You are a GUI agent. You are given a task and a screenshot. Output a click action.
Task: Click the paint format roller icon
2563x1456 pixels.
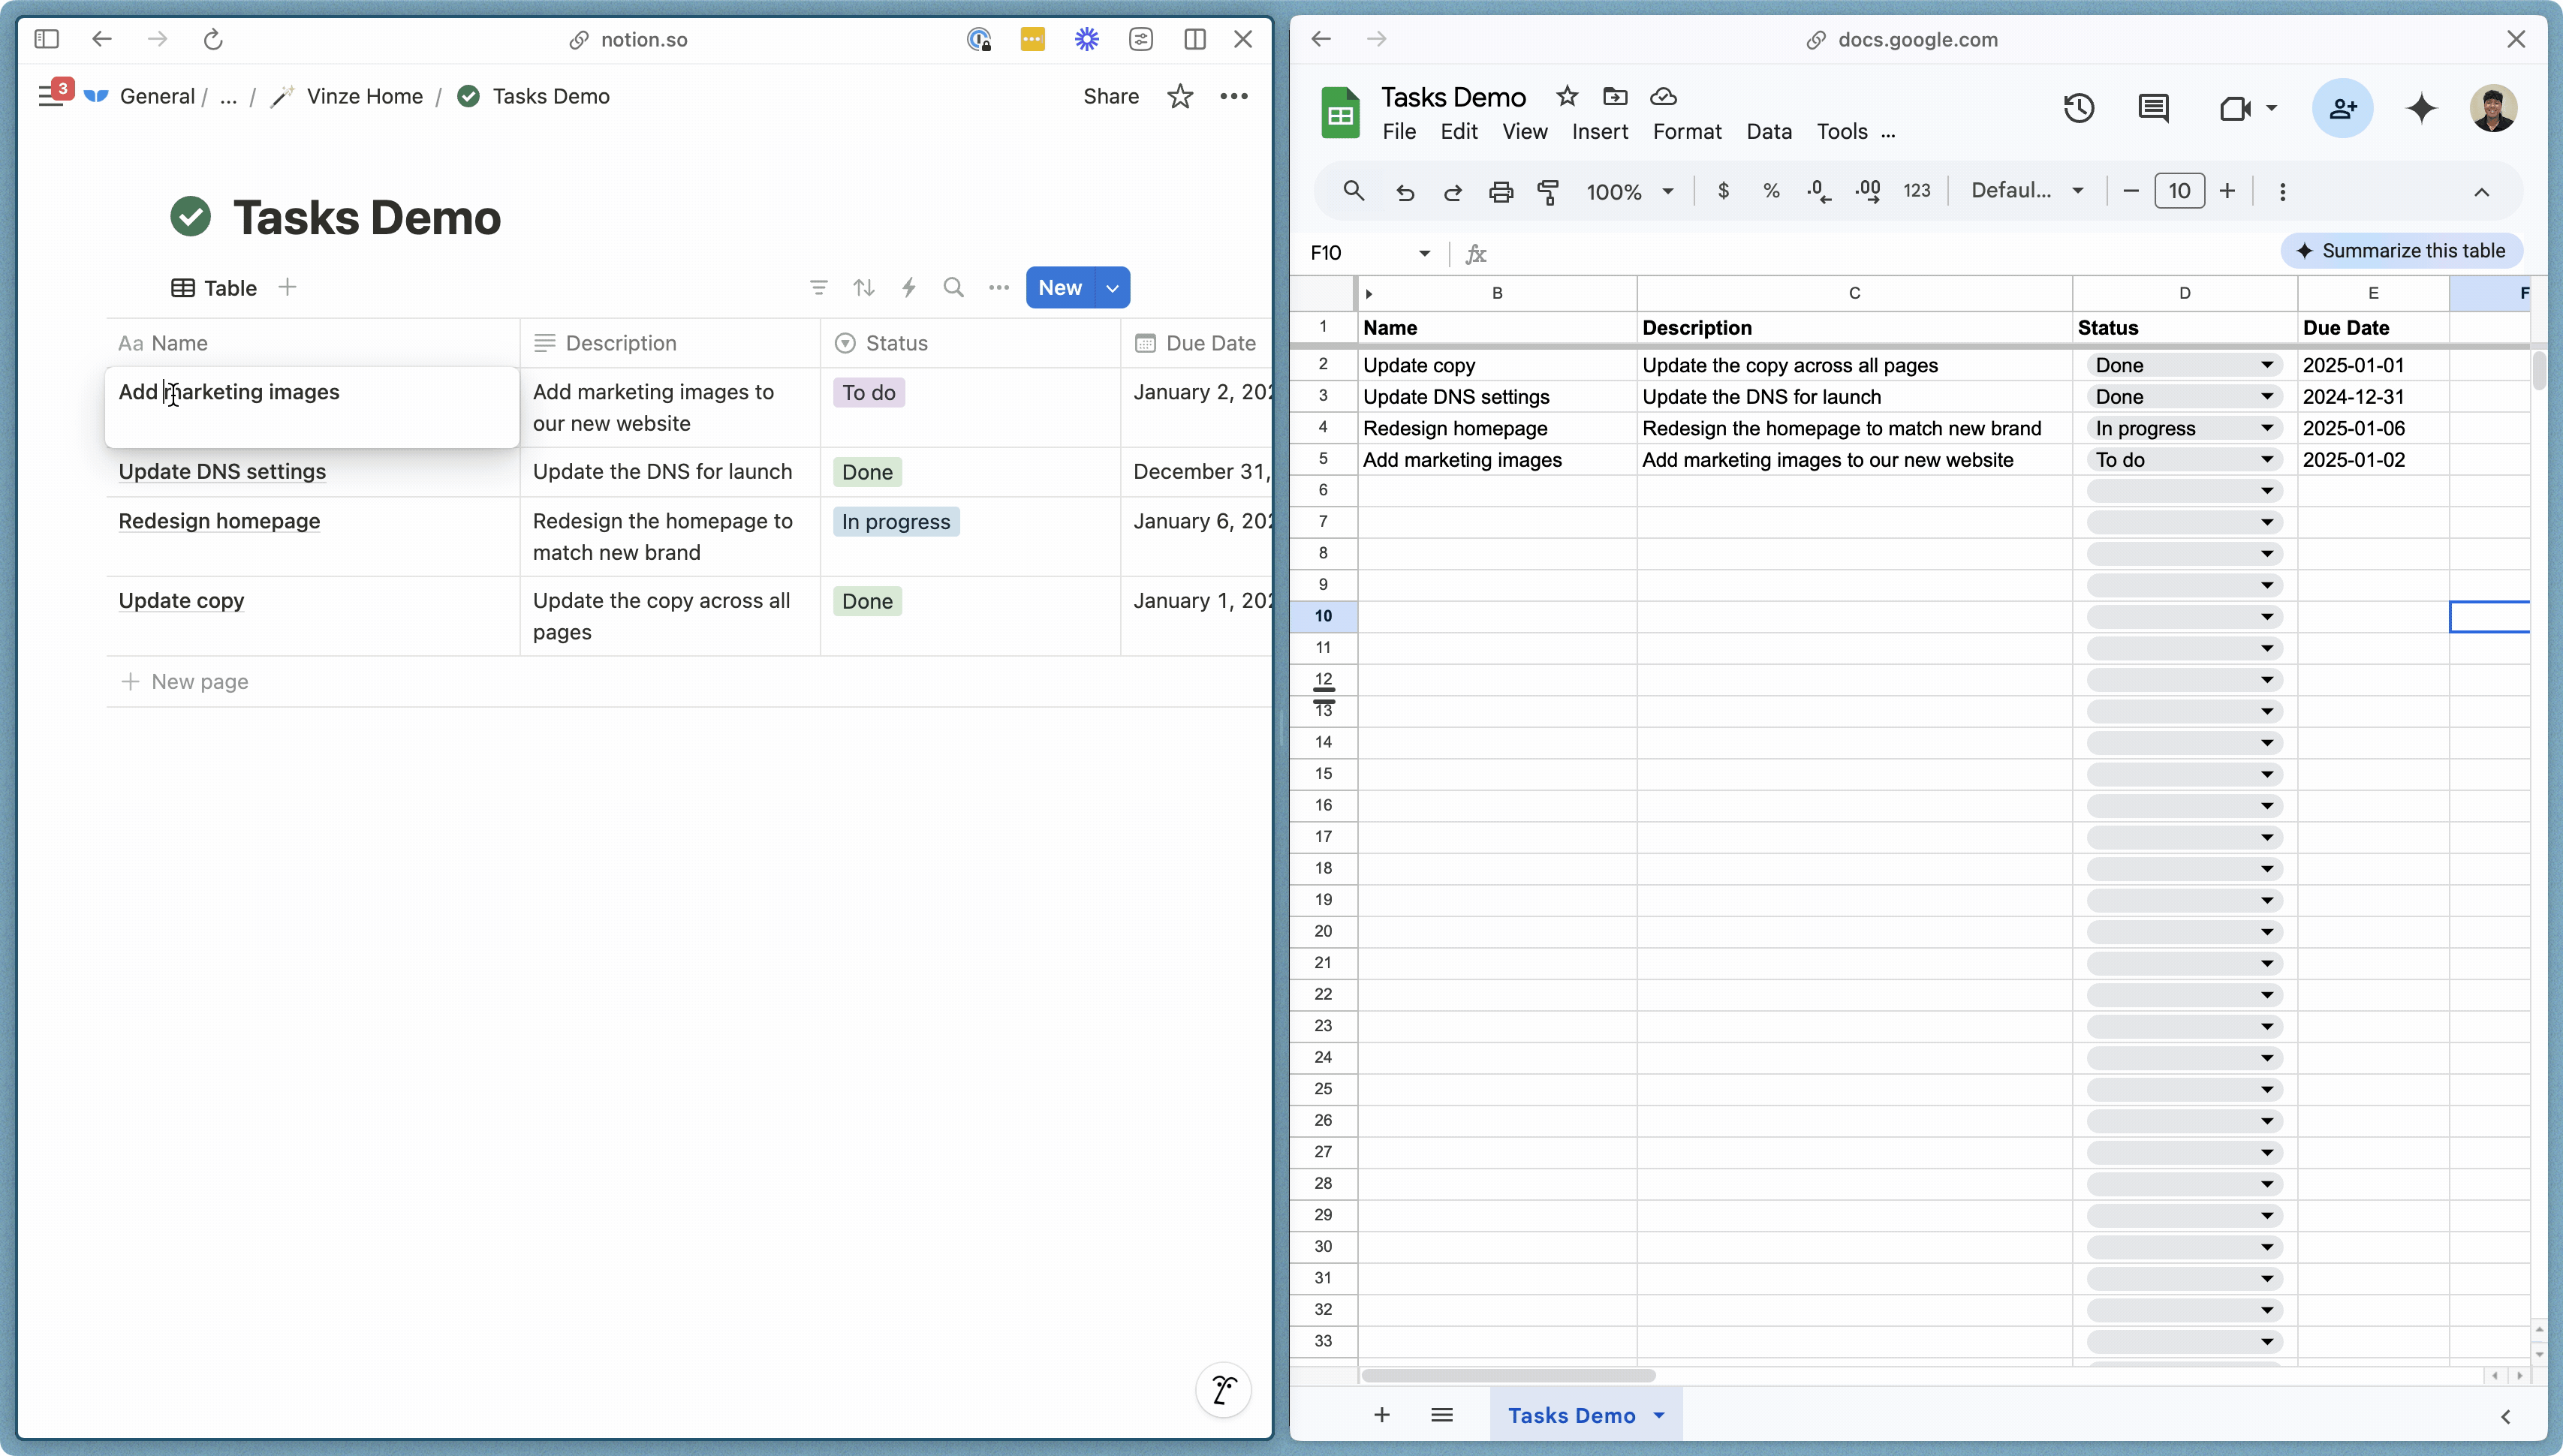coord(1548,191)
